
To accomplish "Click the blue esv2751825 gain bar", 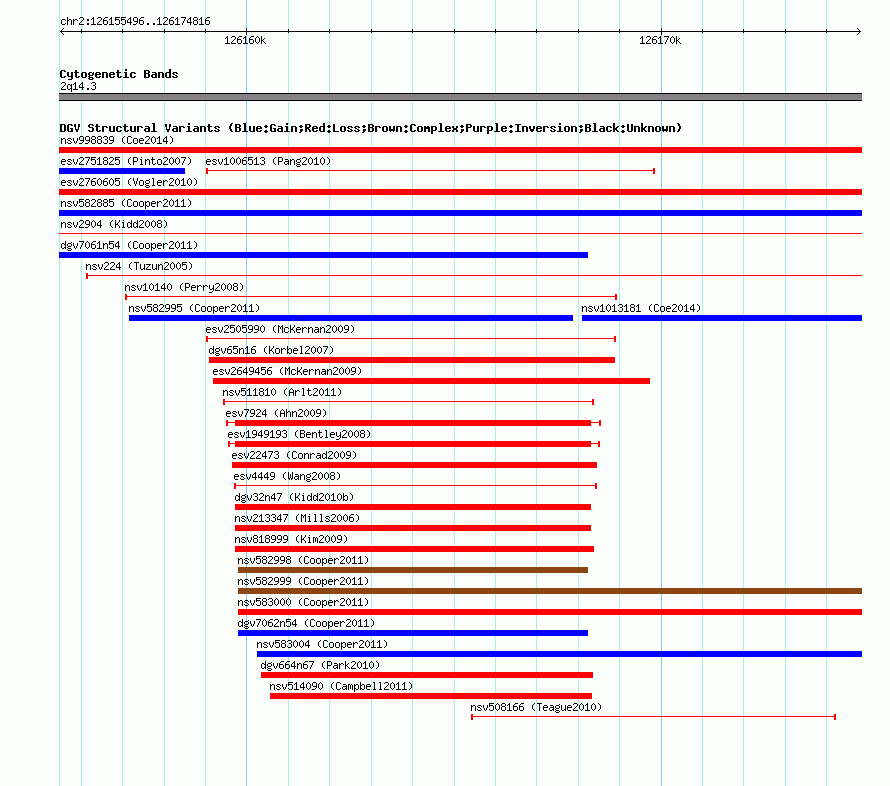I will pos(122,171).
